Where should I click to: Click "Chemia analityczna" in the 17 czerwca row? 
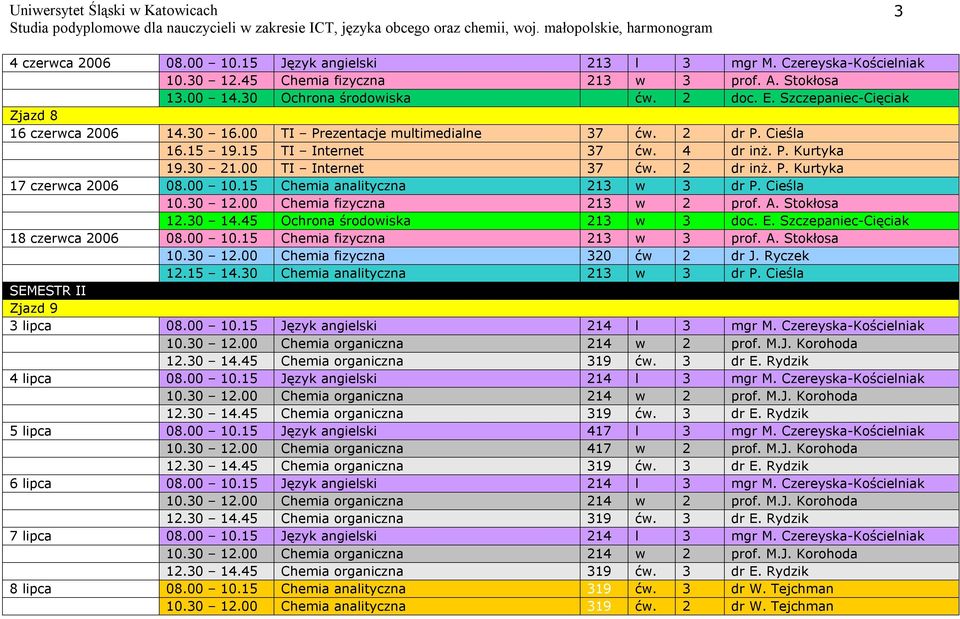(x=343, y=186)
